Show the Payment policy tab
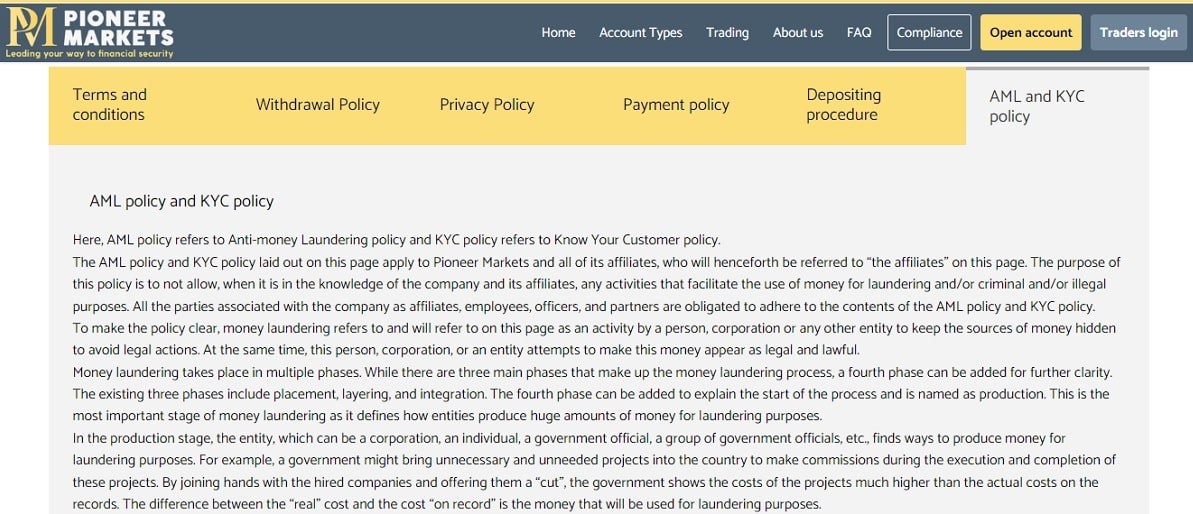Image resolution: width=1193 pixels, height=514 pixels. 676,105
